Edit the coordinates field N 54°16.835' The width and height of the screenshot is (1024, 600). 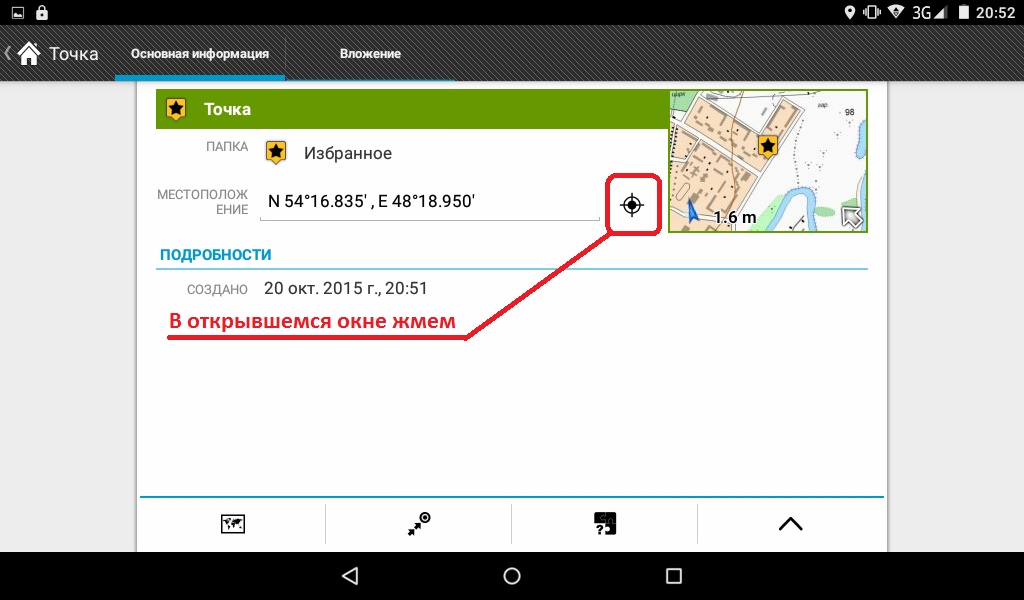click(x=428, y=201)
